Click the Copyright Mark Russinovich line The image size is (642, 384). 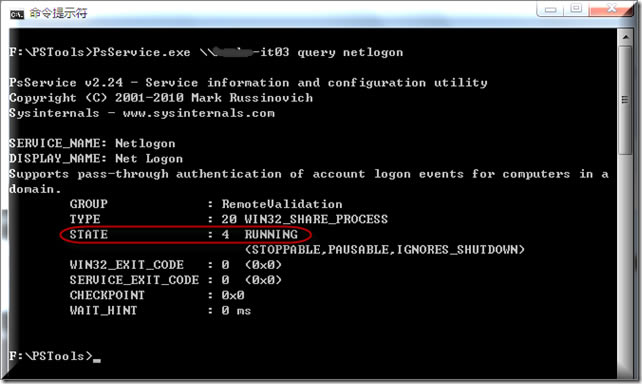point(161,98)
